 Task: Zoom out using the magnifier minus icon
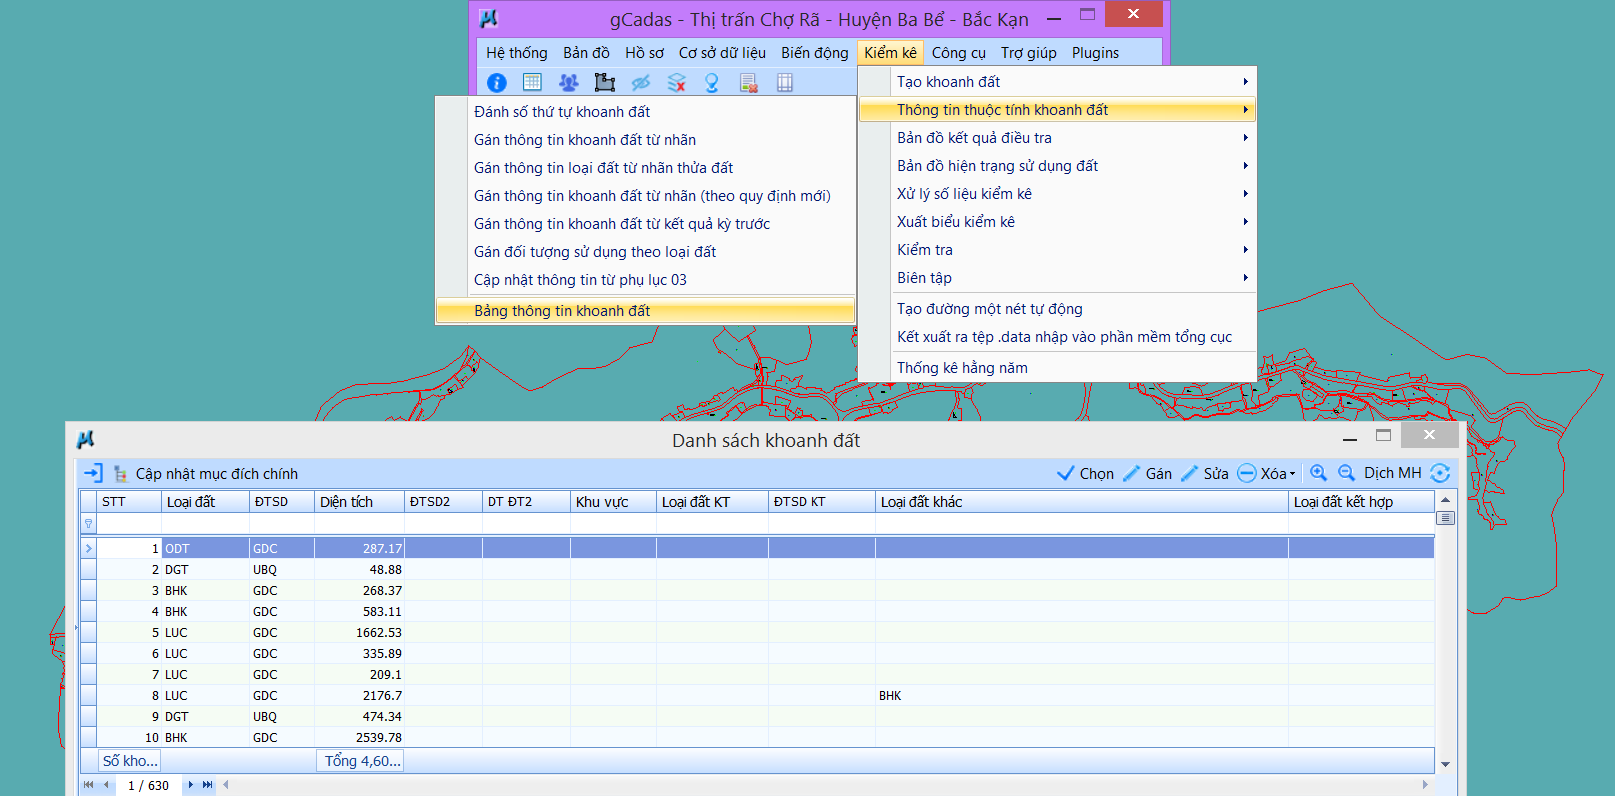point(1347,473)
